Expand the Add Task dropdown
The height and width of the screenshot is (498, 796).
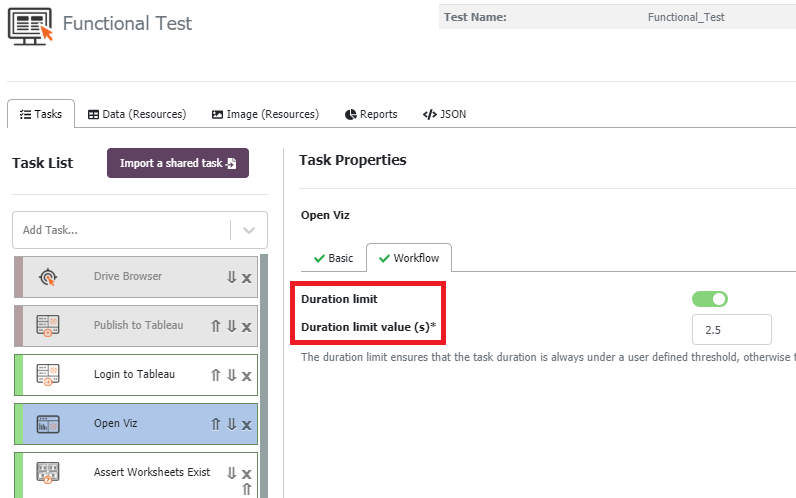249,230
